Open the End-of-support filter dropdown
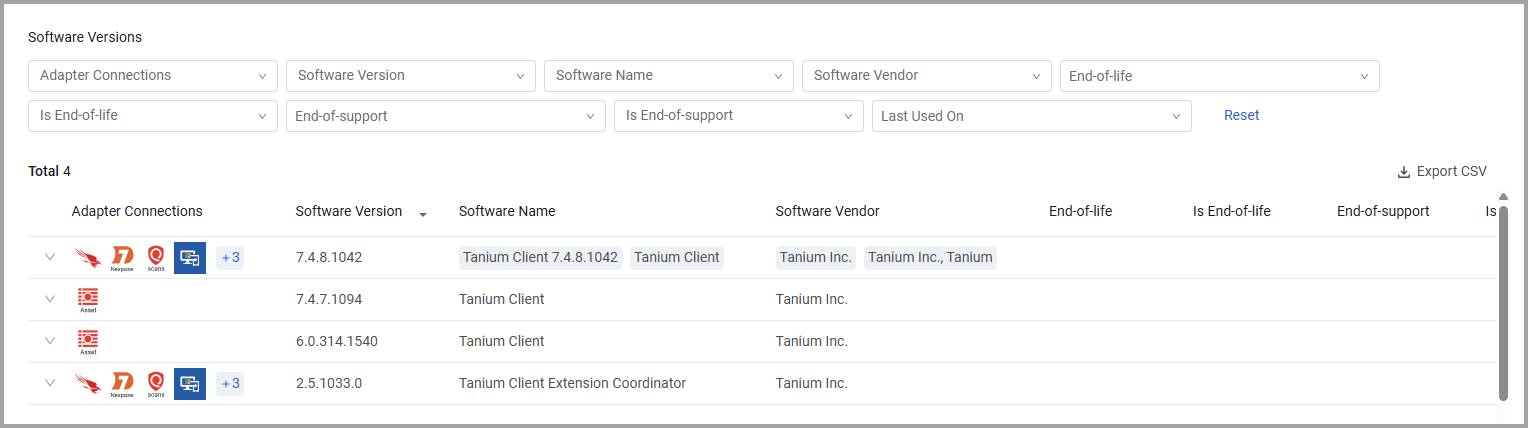 coord(446,116)
